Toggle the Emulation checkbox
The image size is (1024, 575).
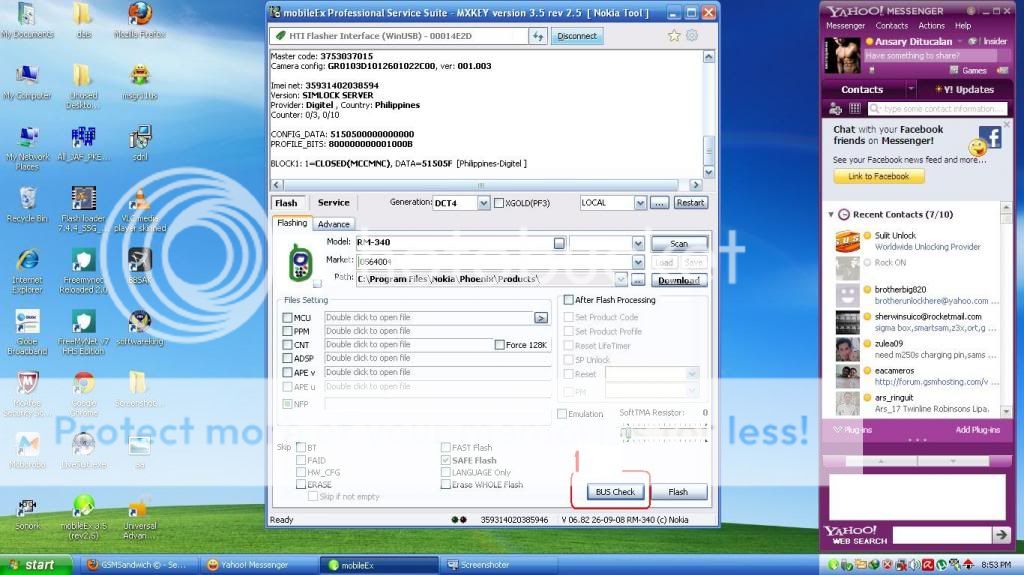click(562, 414)
